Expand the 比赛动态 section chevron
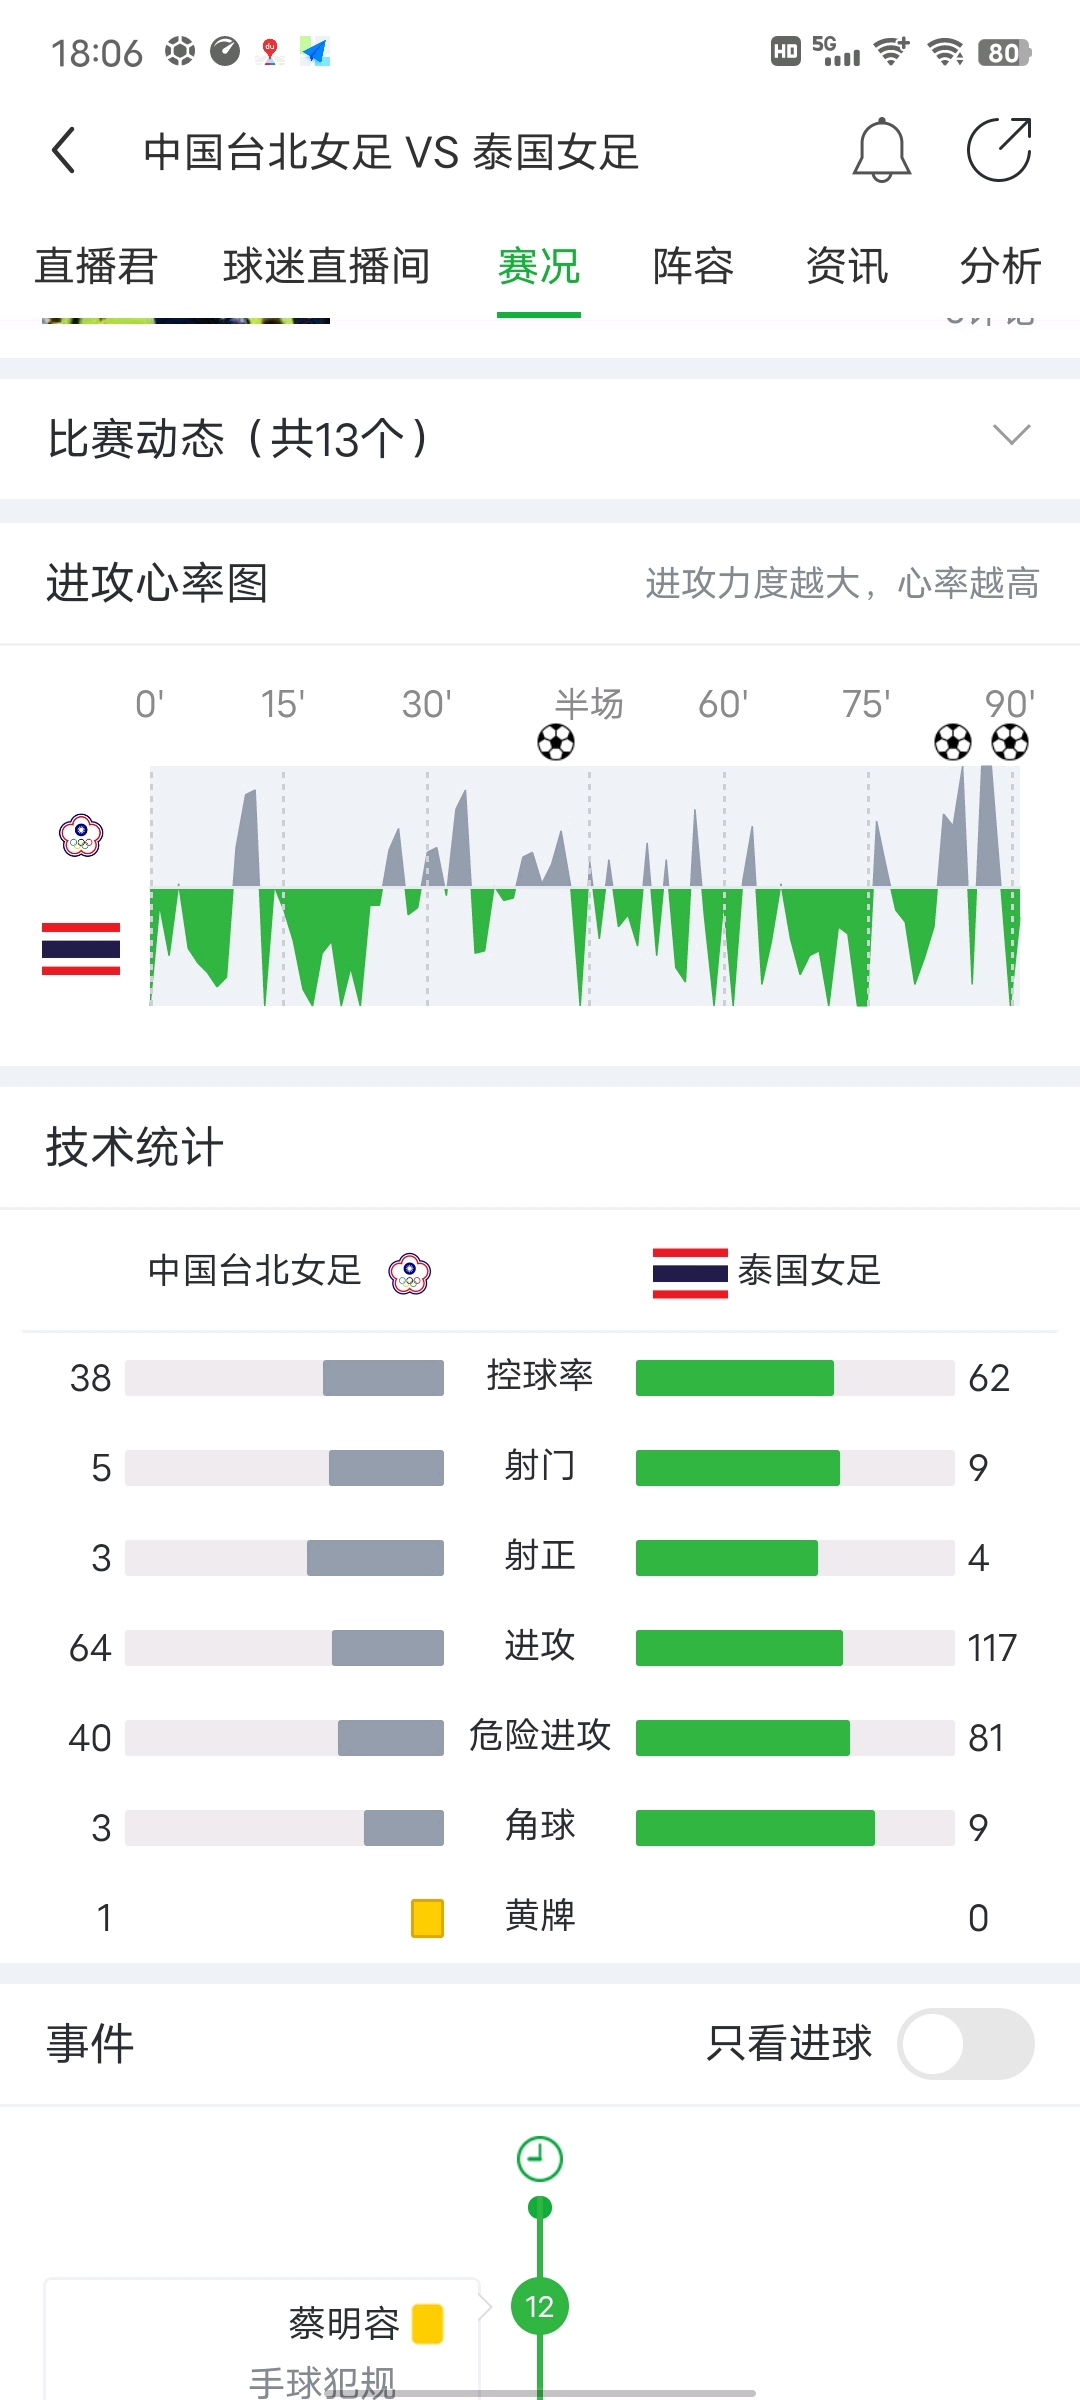The height and width of the screenshot is (2400, 1080). 1011,435
